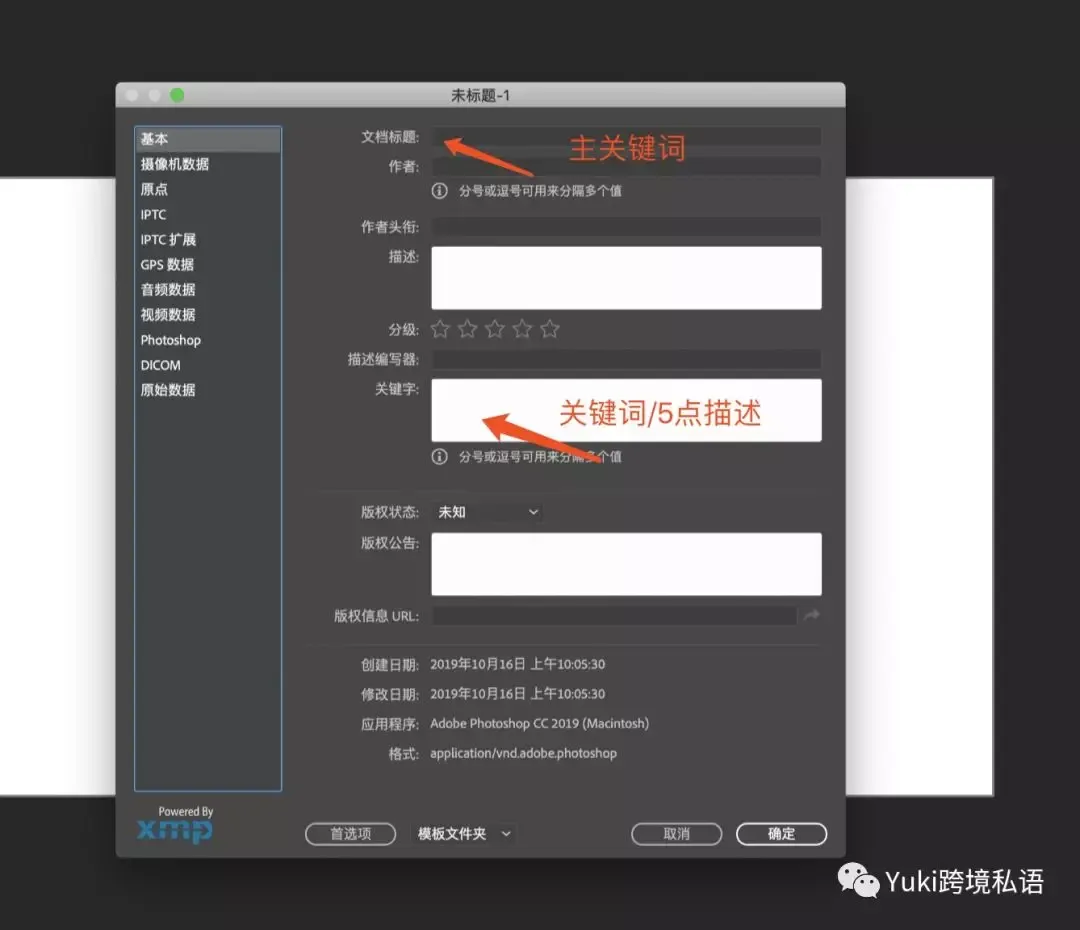Click the 修改日期 value text
This screenshot has height=930, width=1080.
point(517,694)
